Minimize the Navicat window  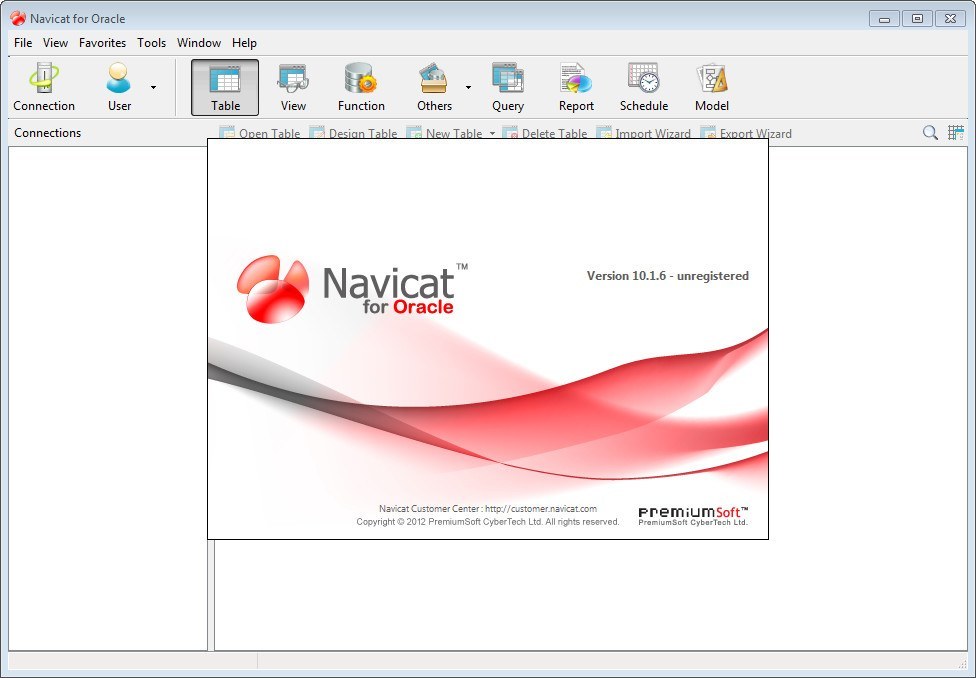click(x=884, y=19)
